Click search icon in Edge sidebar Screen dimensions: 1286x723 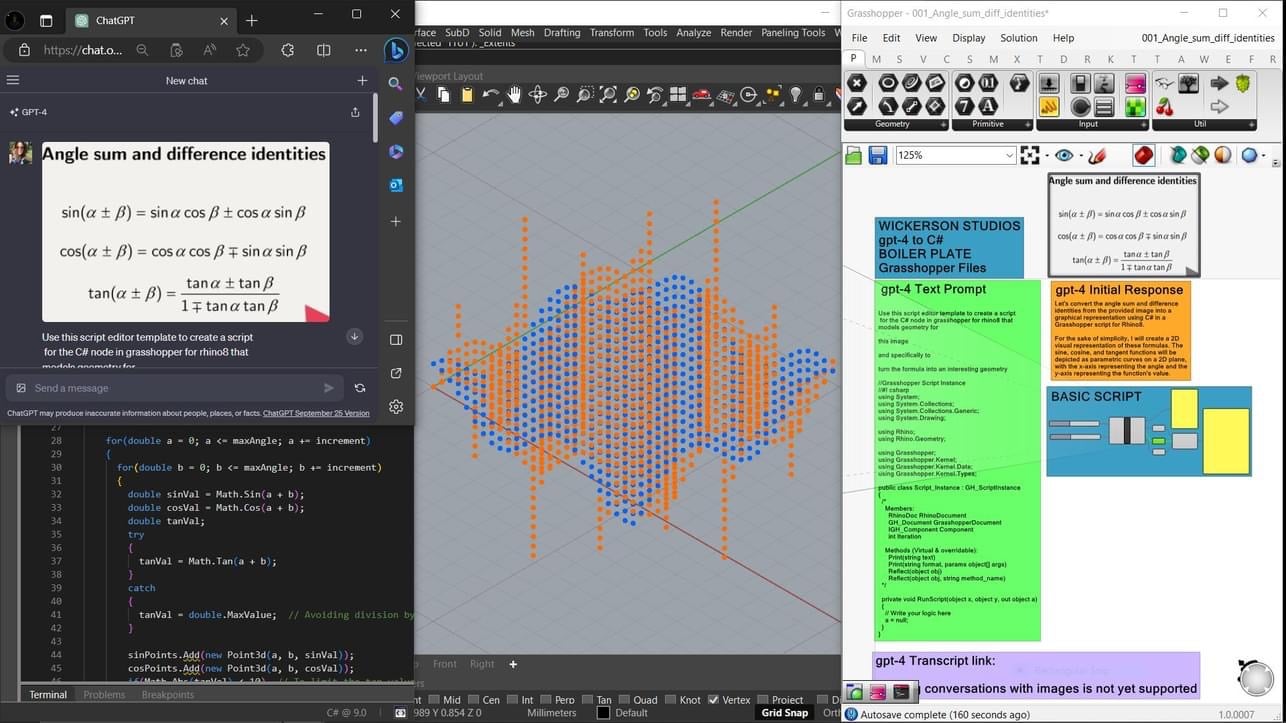[x=396, y=84]
